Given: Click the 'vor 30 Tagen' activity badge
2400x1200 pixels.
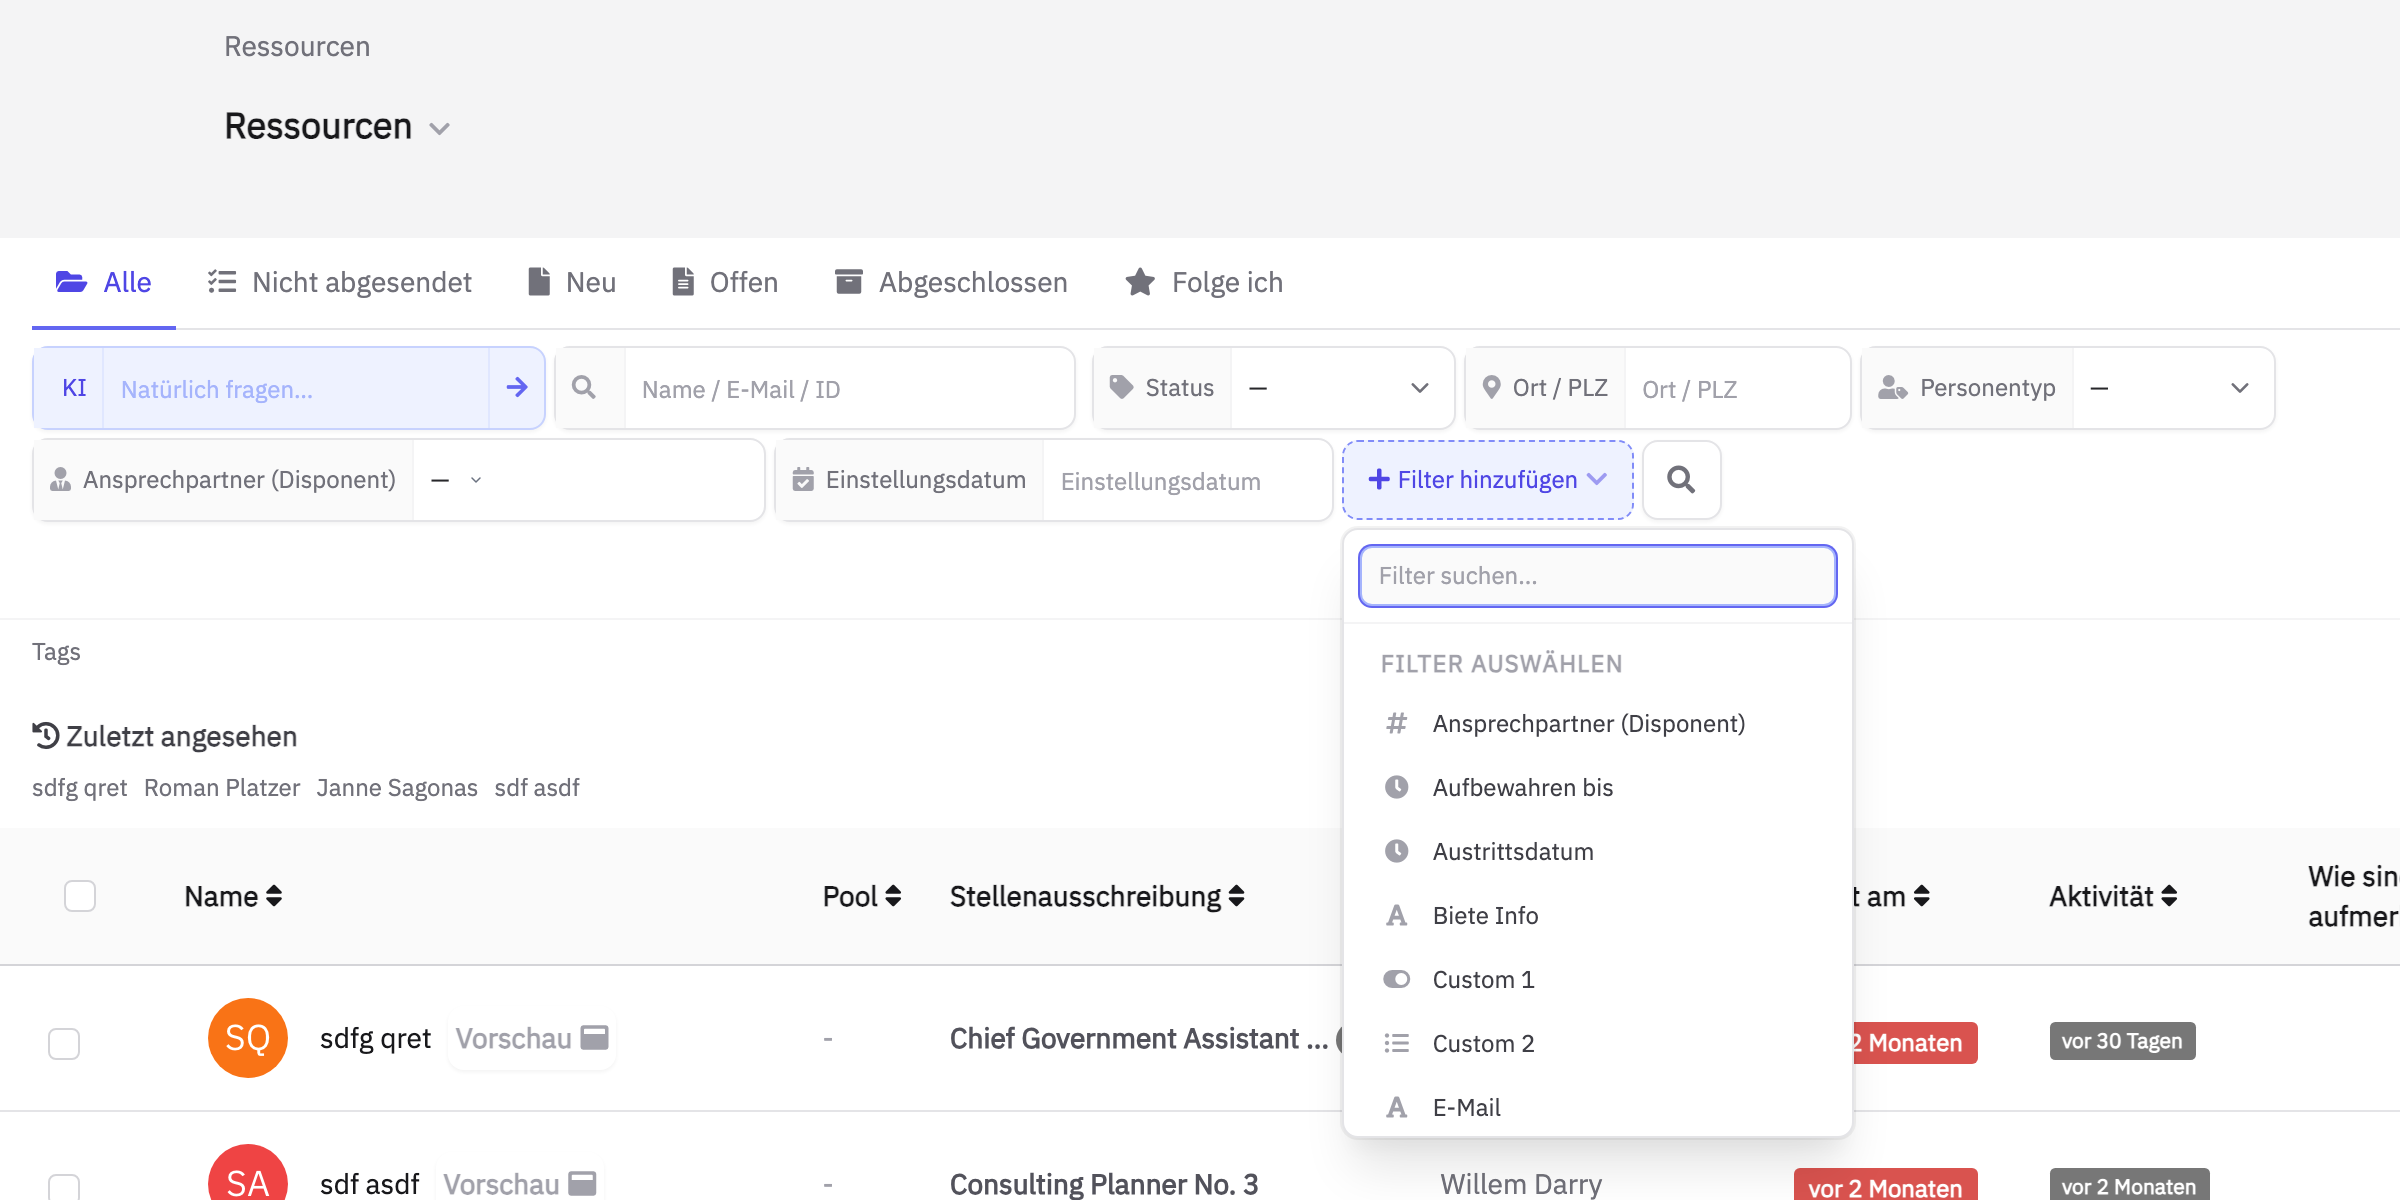Looking at the screenshot, I should (2122, 1041).
